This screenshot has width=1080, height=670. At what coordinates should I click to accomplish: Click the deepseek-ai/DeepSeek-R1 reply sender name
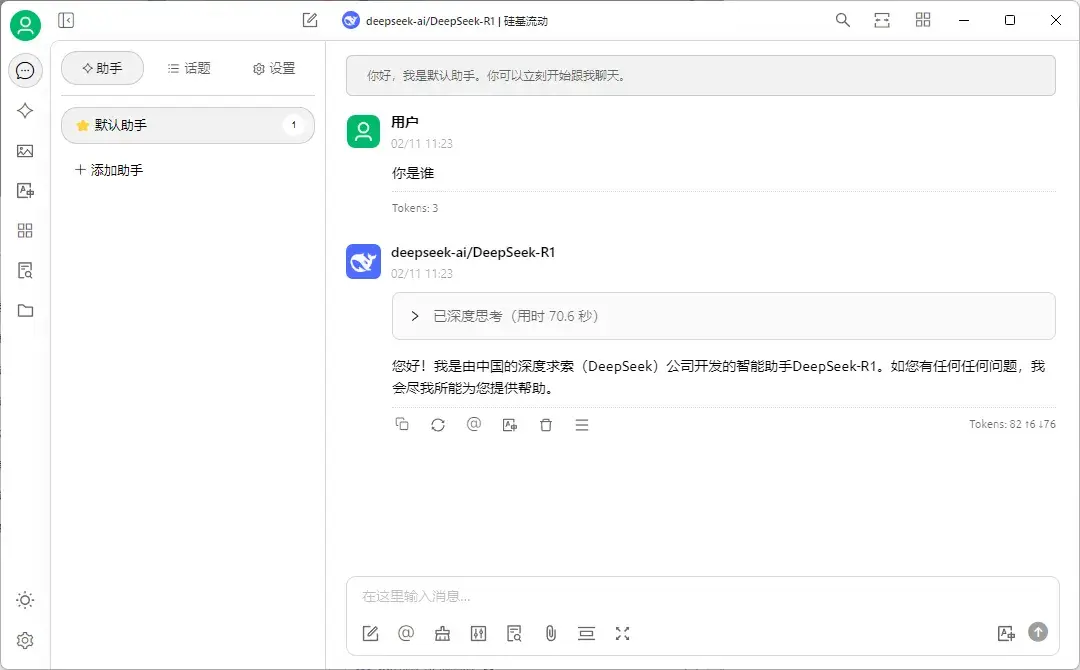click(x=473, y=253)
